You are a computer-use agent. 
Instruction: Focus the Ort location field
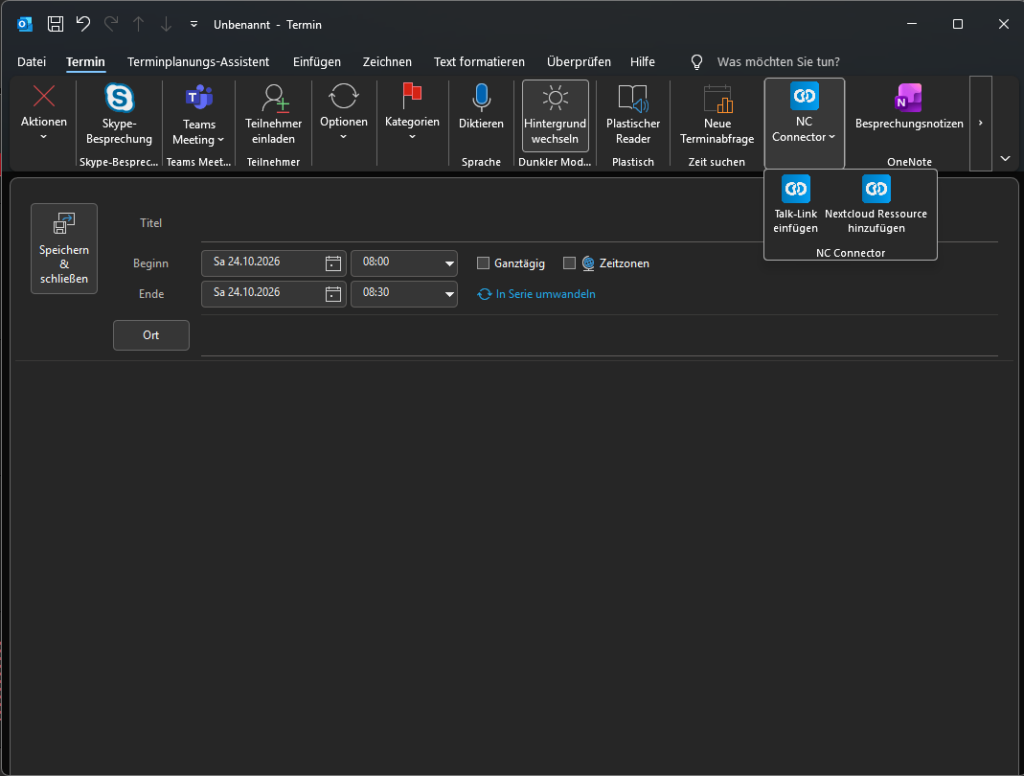click(x=599, y=336)
